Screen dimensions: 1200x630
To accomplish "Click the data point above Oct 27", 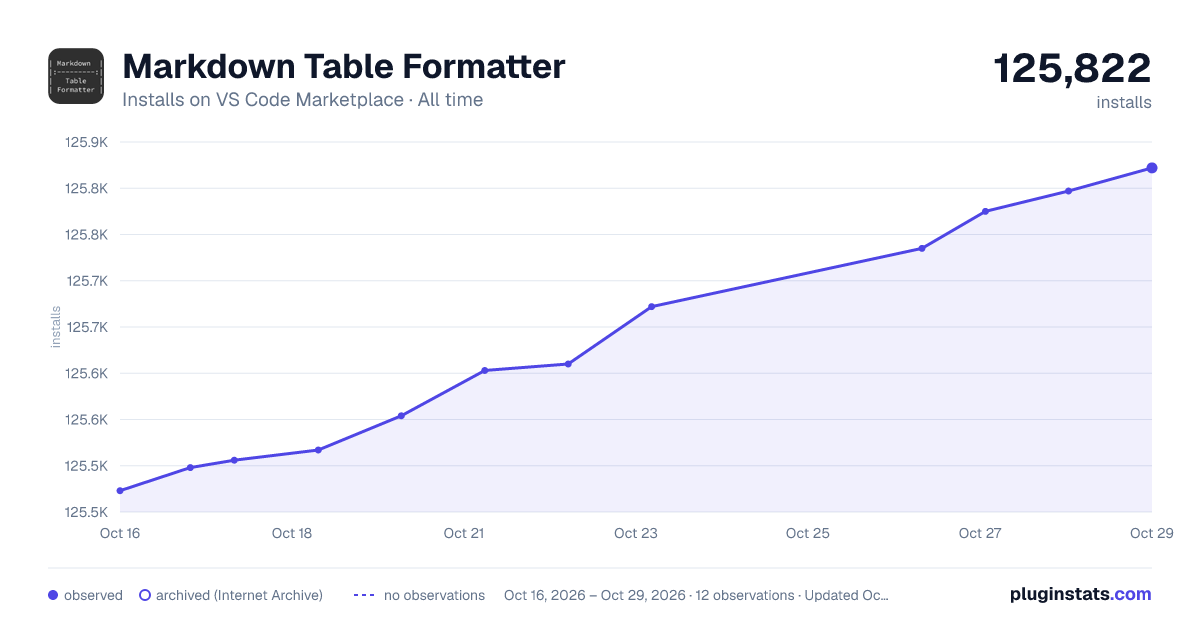I will 985,211.
